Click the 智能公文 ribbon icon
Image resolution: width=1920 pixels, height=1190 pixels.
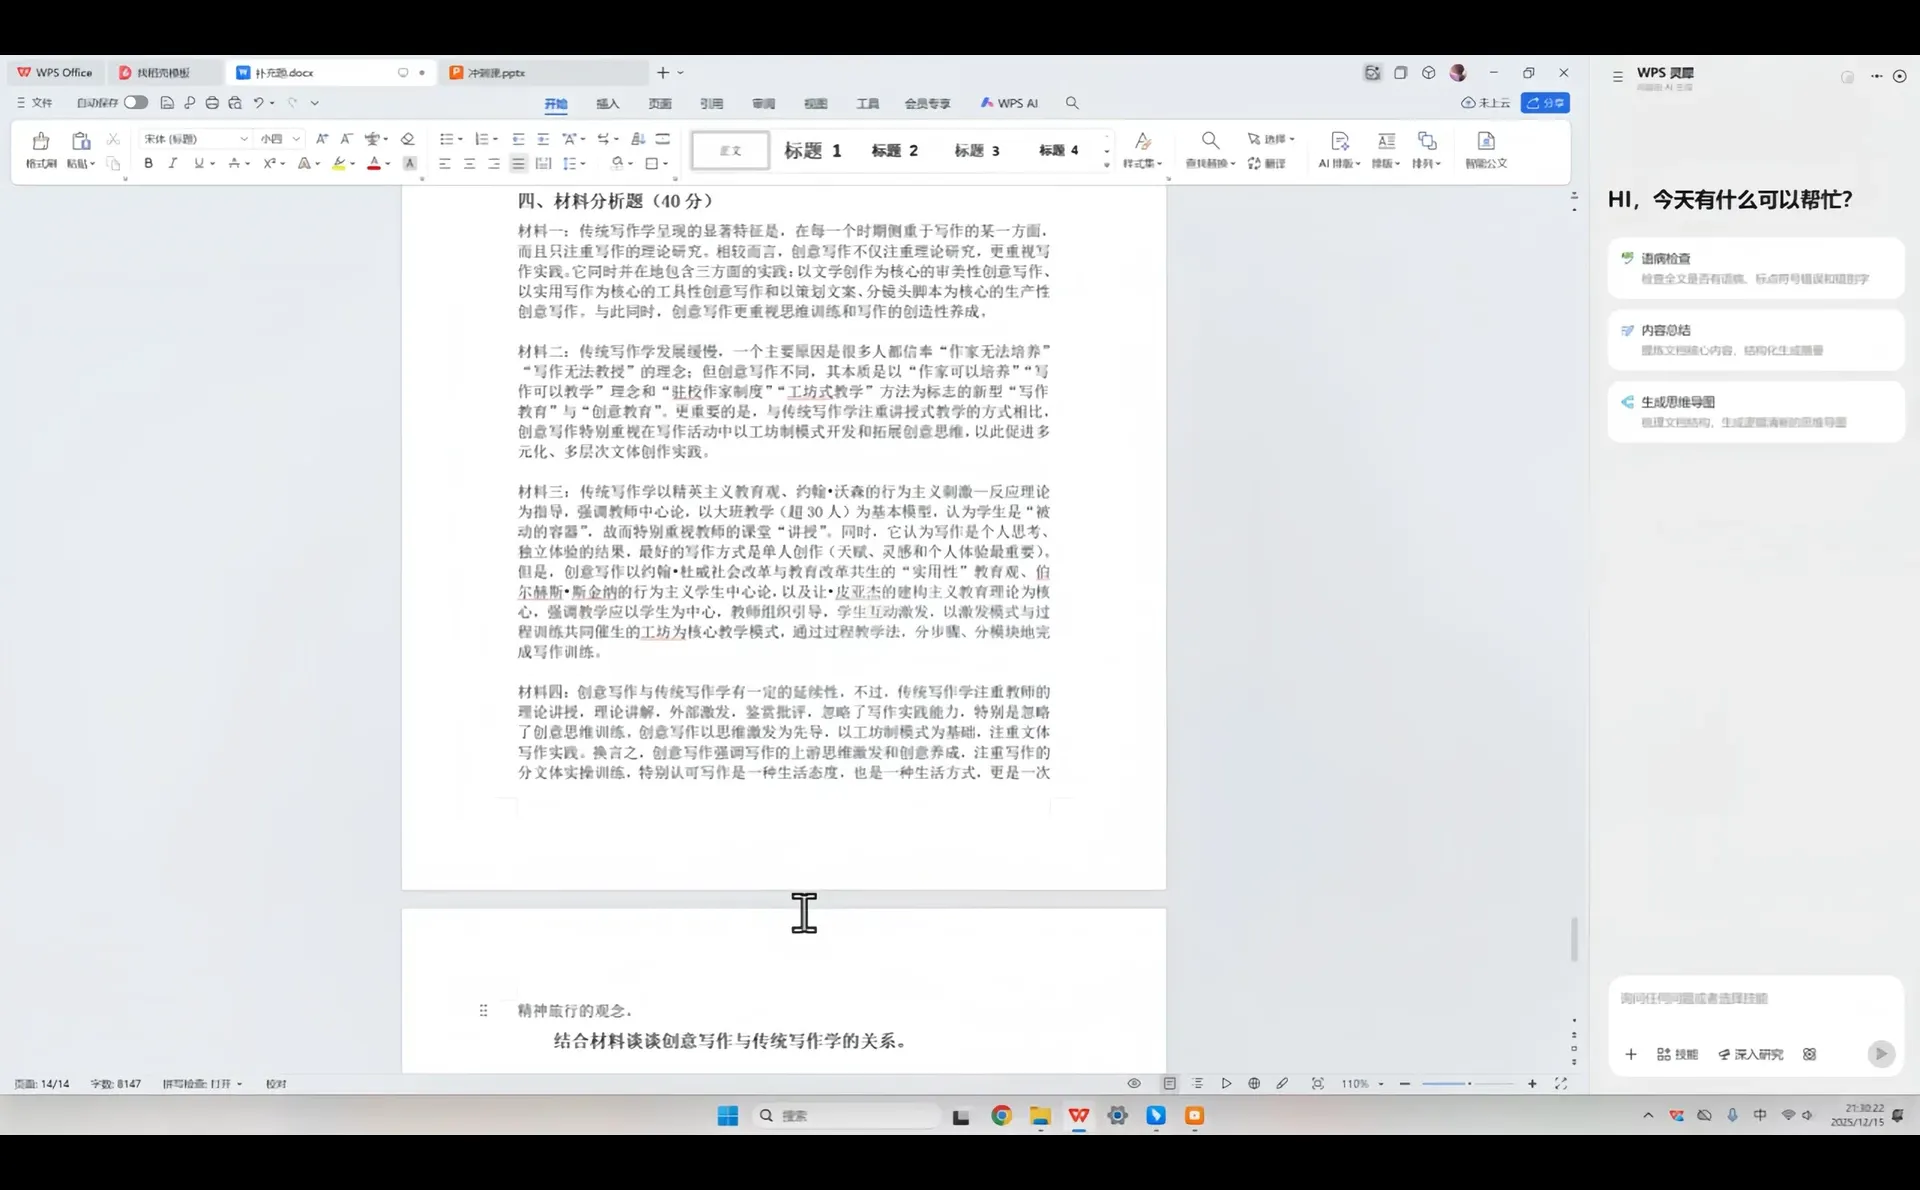(1485, 150)
